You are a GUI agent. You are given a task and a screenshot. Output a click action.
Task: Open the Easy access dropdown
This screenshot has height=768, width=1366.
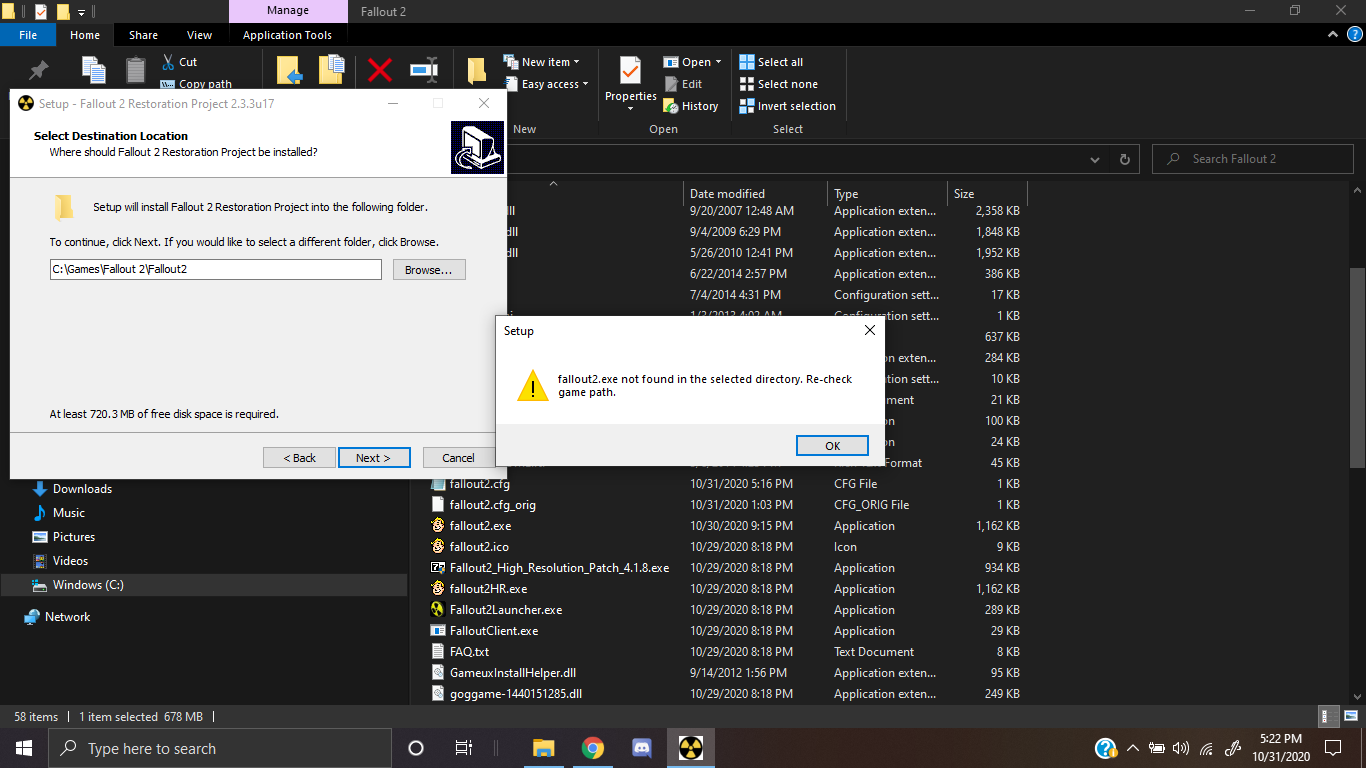[x=546, y=84]
